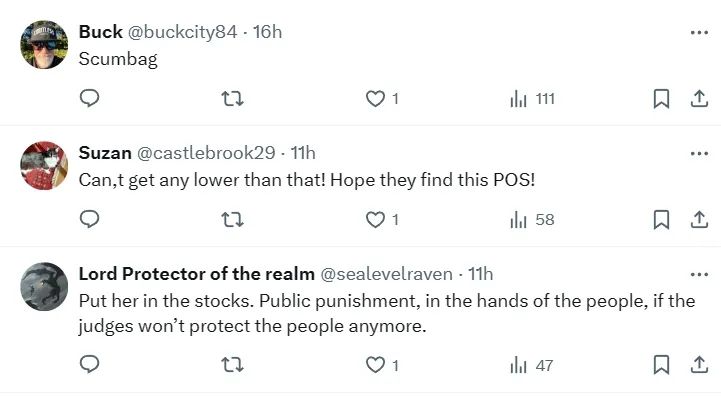This screenshot has height=396, width=721.
Task: Open Suzan's cat profile picture
Action: click(44, 166)
